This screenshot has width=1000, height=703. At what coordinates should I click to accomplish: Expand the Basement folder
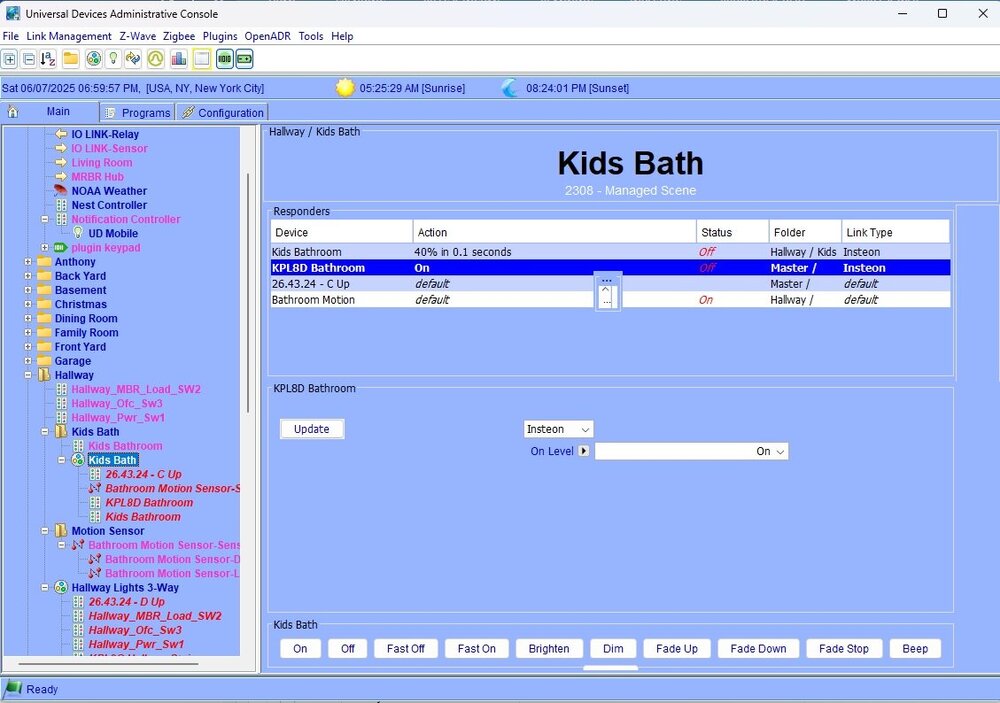coord(28,290)
